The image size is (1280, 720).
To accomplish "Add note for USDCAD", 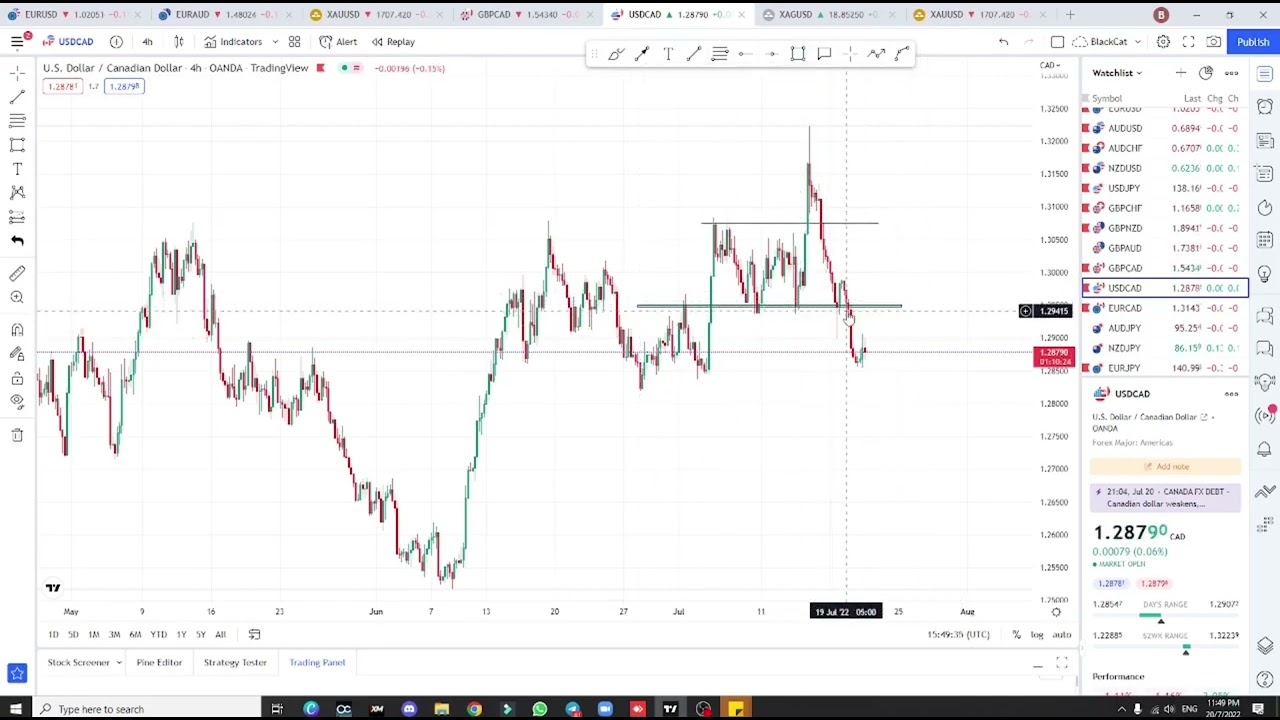I will [x=1167, y=467].
